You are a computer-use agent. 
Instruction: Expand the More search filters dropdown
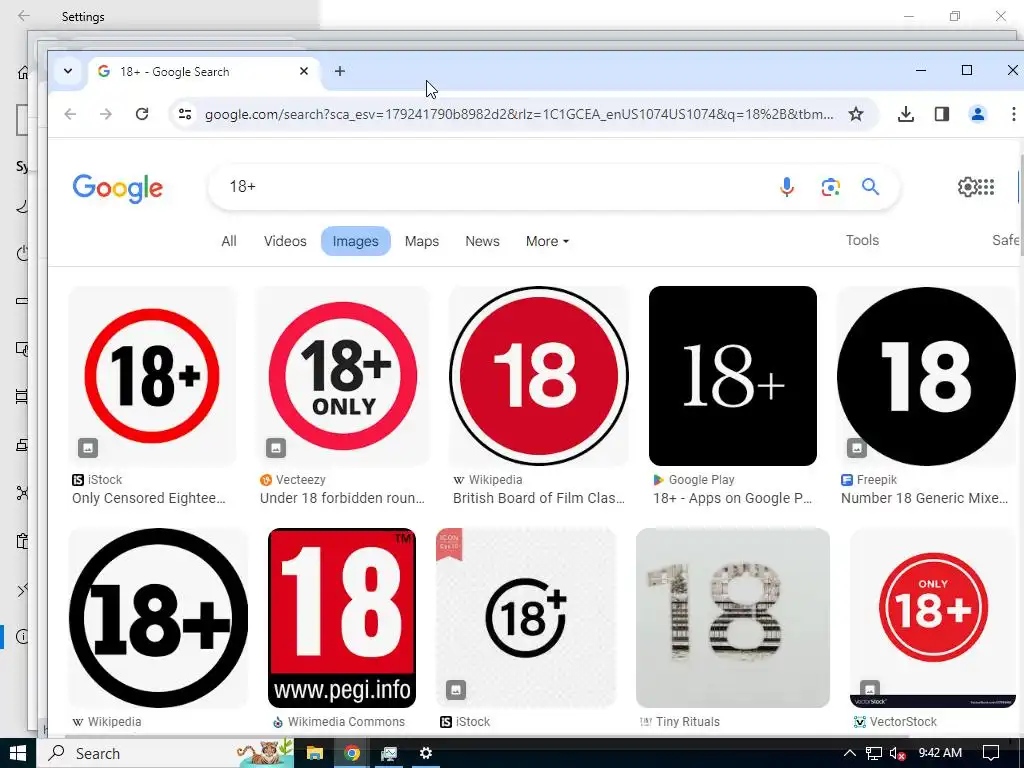[547, 241]
